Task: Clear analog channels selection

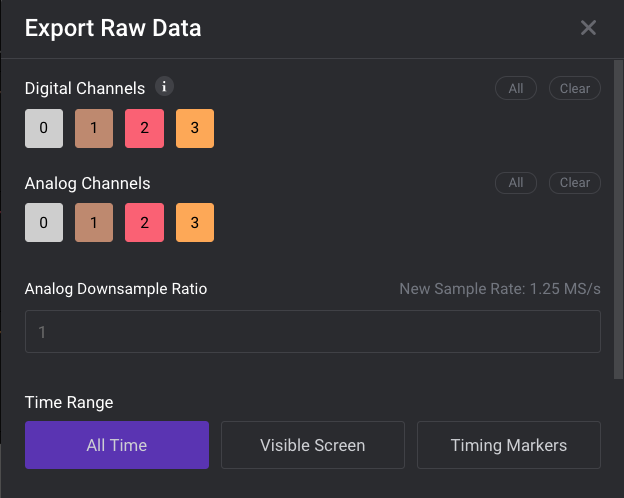Action: pos(575,183)
